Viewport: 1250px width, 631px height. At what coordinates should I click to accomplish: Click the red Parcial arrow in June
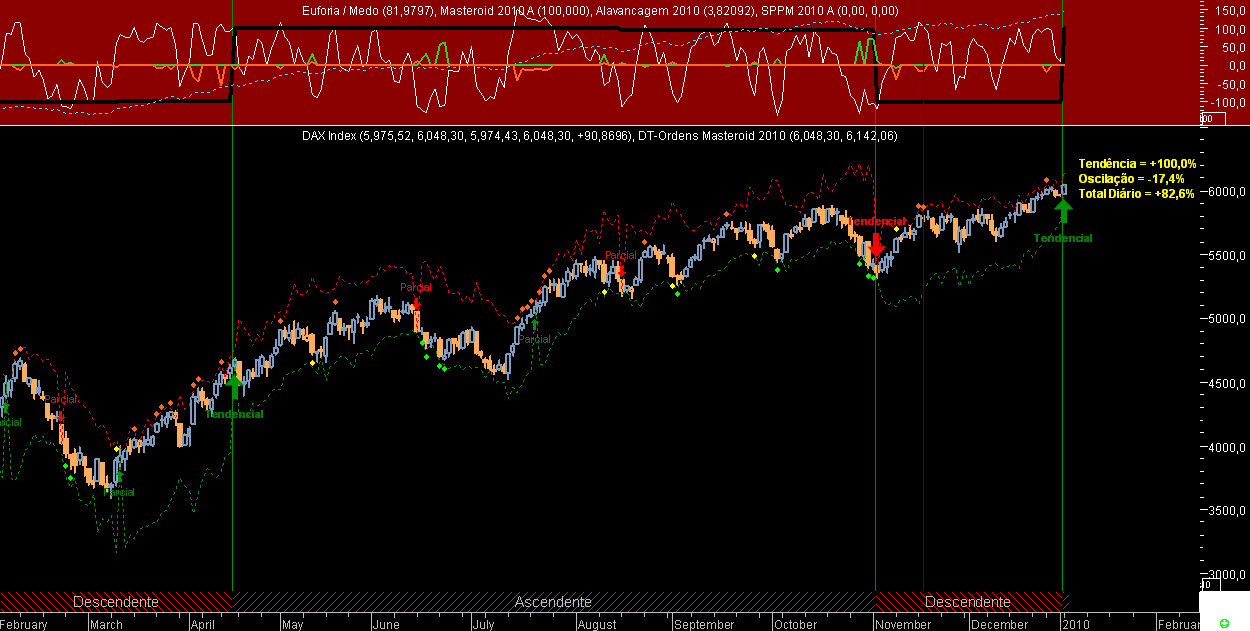point(416,302)
